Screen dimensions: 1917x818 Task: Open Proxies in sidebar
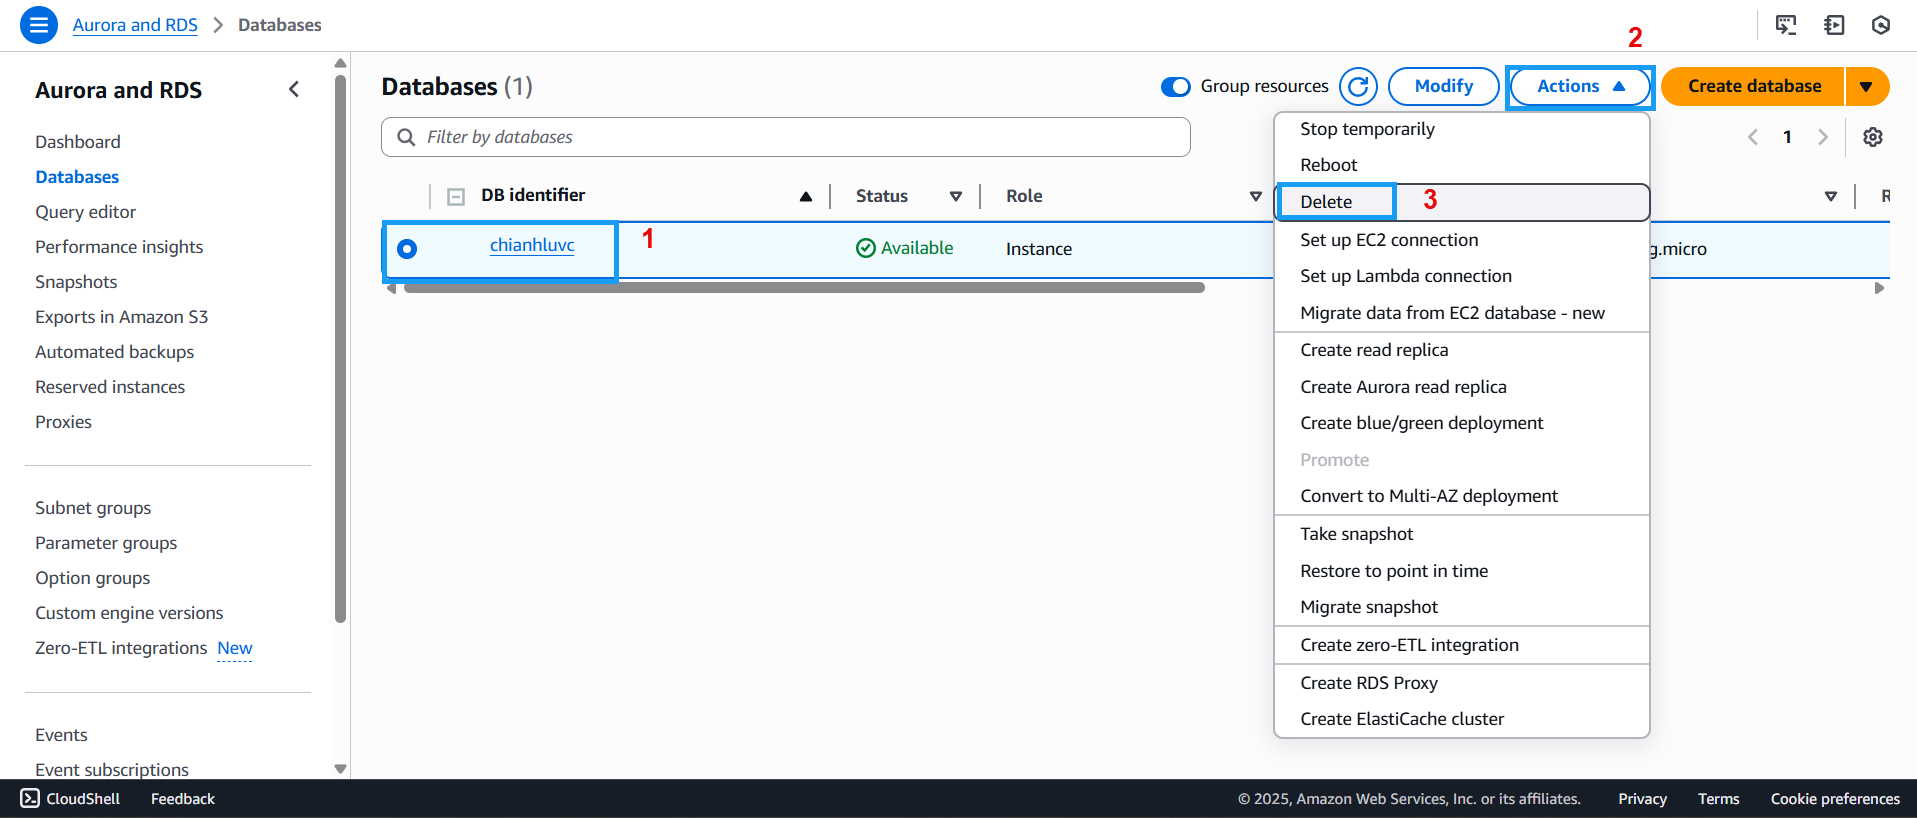point(63,422)
